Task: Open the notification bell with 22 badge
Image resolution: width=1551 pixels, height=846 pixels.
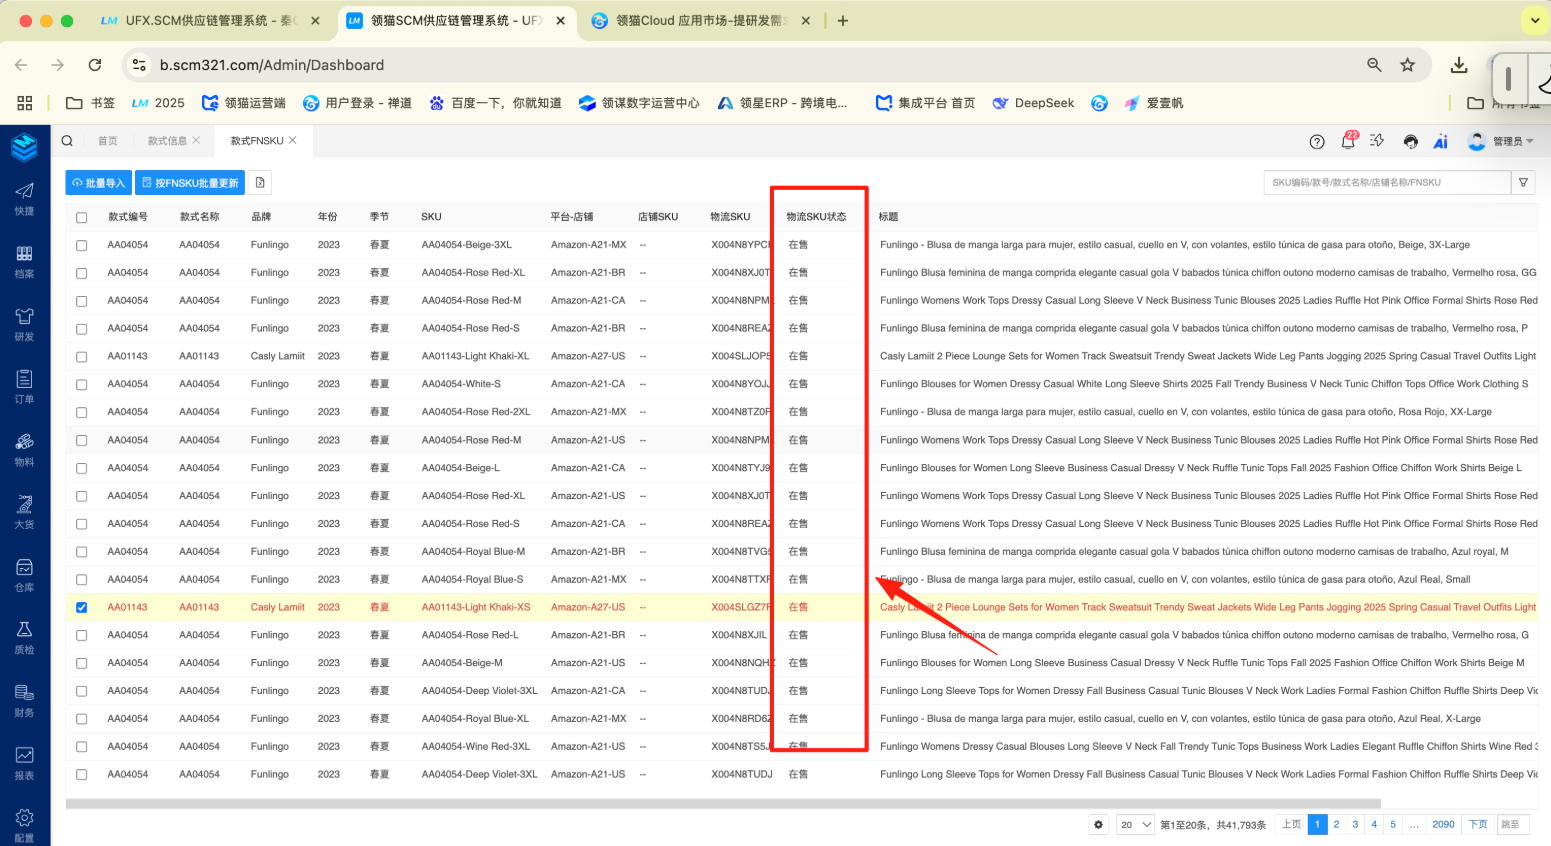Action: point(1347,142)
